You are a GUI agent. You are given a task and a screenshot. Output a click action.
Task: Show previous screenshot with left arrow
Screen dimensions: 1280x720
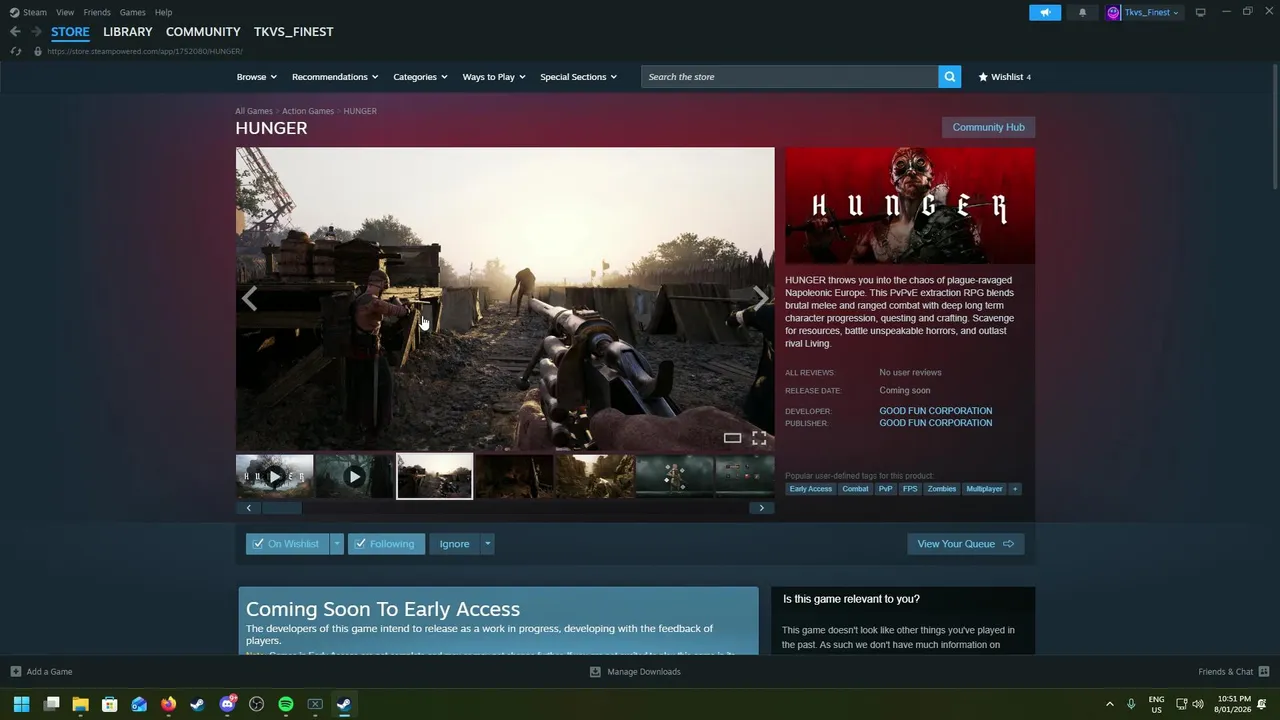[x=249, y=298]
